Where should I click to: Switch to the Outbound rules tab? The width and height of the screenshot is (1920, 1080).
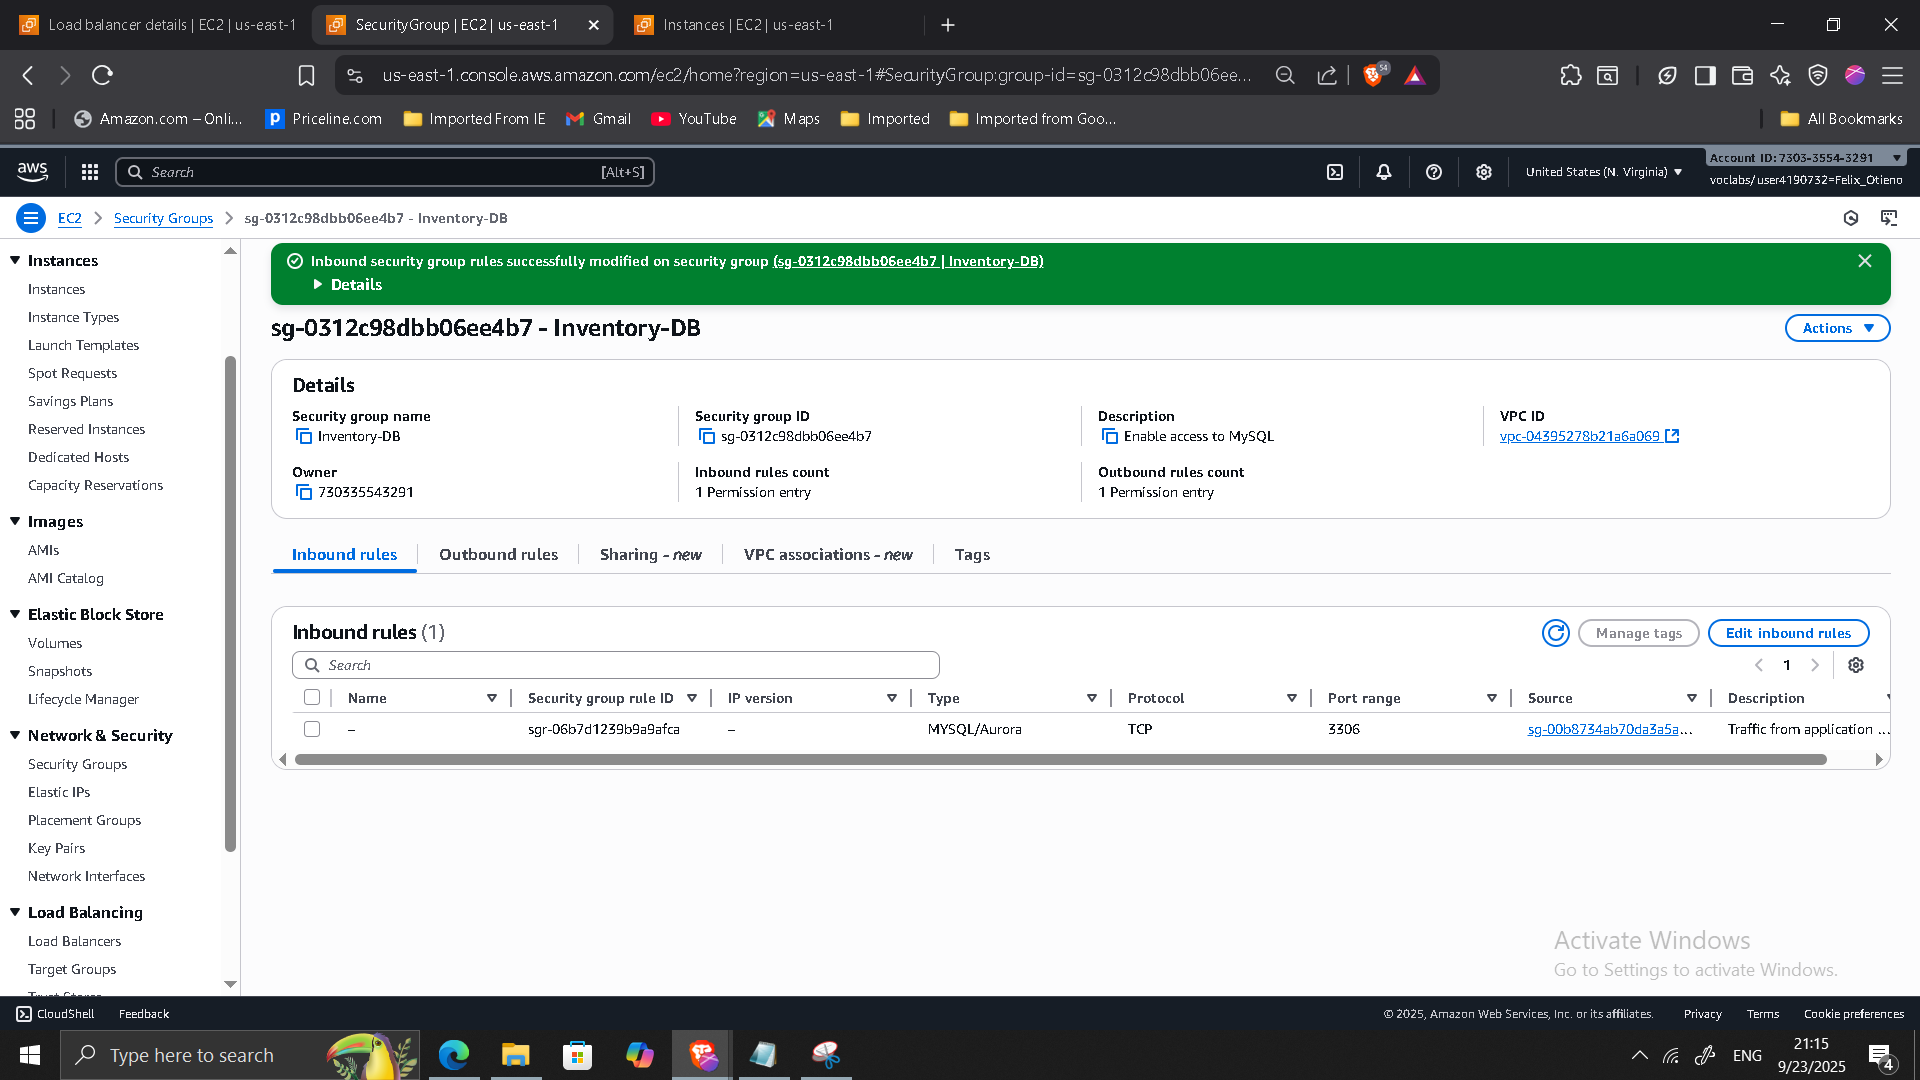(498, 555)
